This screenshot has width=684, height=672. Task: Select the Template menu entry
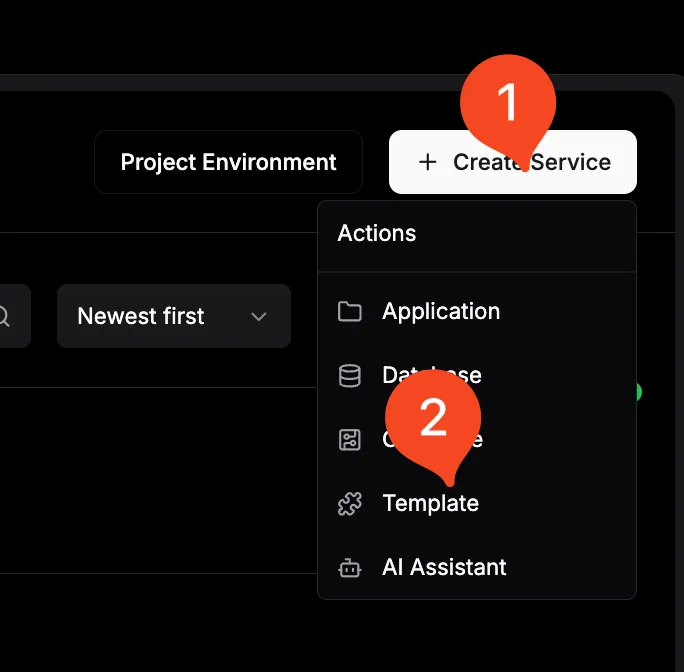(431, 504)
